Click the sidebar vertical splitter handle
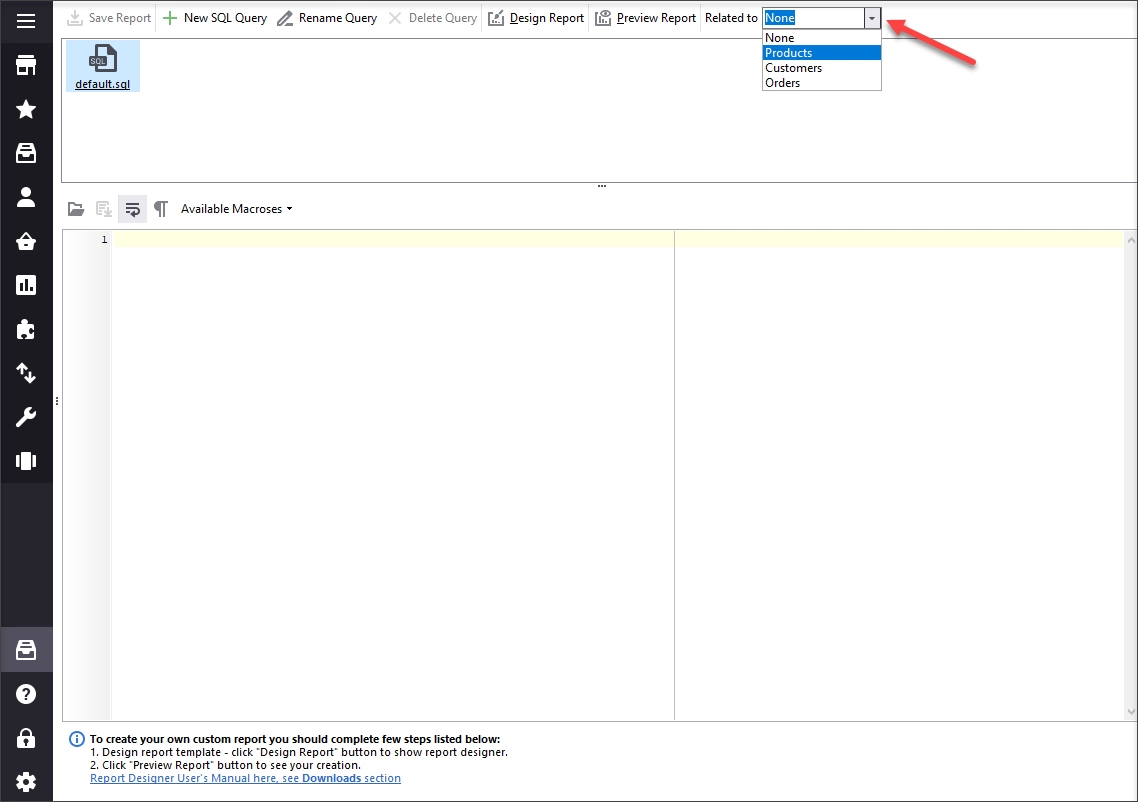 [57, 401]
